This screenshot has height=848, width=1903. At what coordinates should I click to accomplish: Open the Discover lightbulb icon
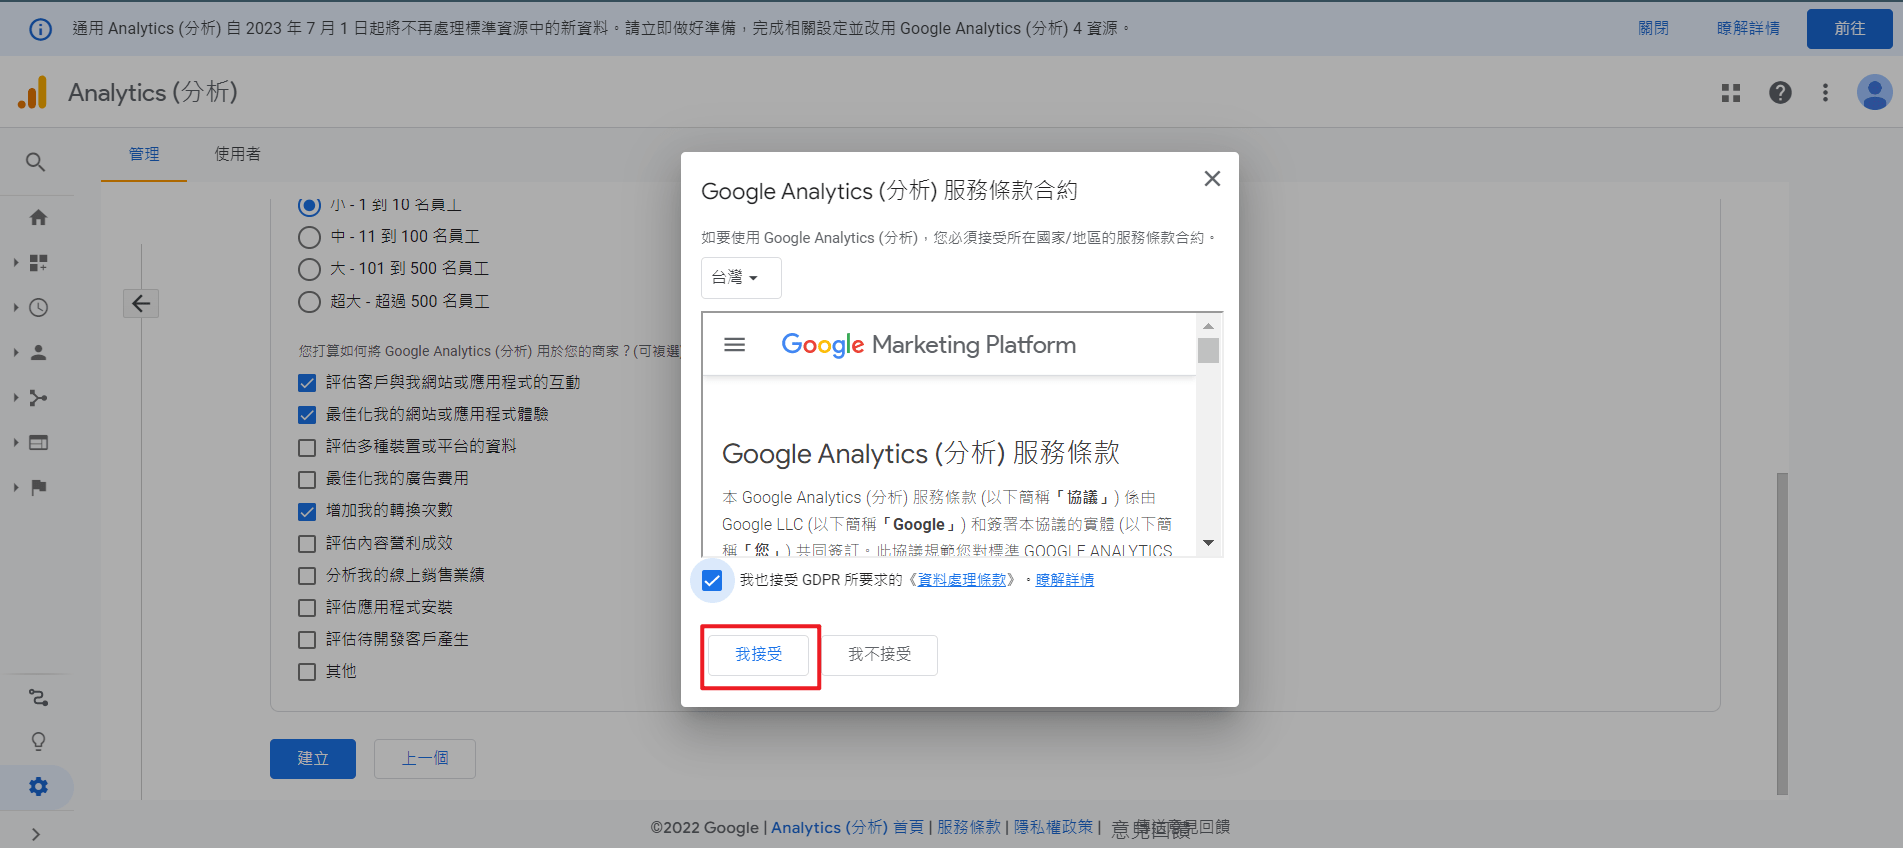pos(38,741)
